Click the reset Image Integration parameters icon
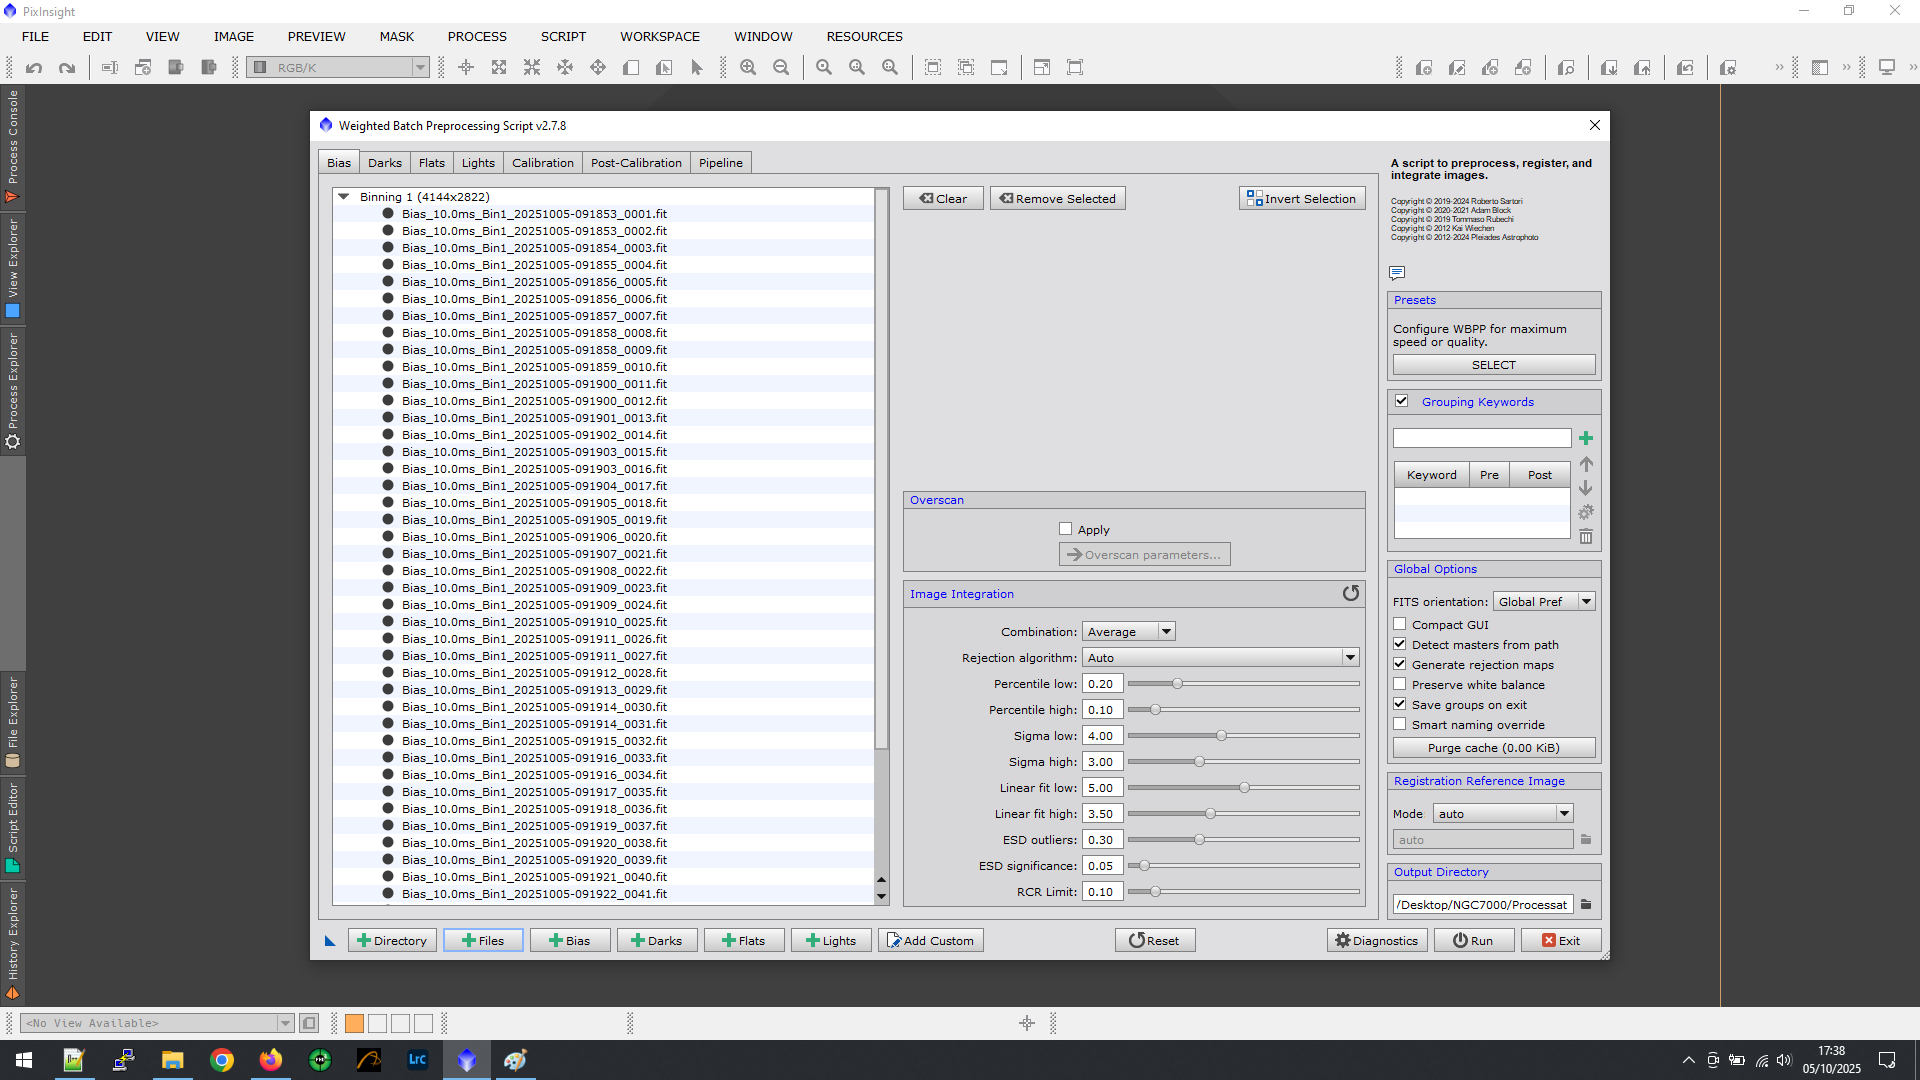 (1350, 593)
